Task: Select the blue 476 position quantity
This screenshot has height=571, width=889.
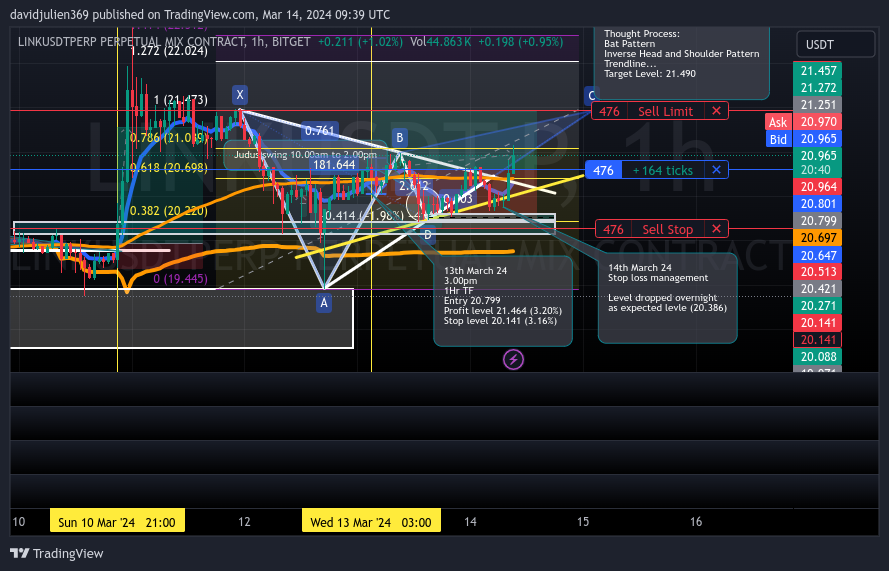Action: pyautogui.click(x=603, y=170)
